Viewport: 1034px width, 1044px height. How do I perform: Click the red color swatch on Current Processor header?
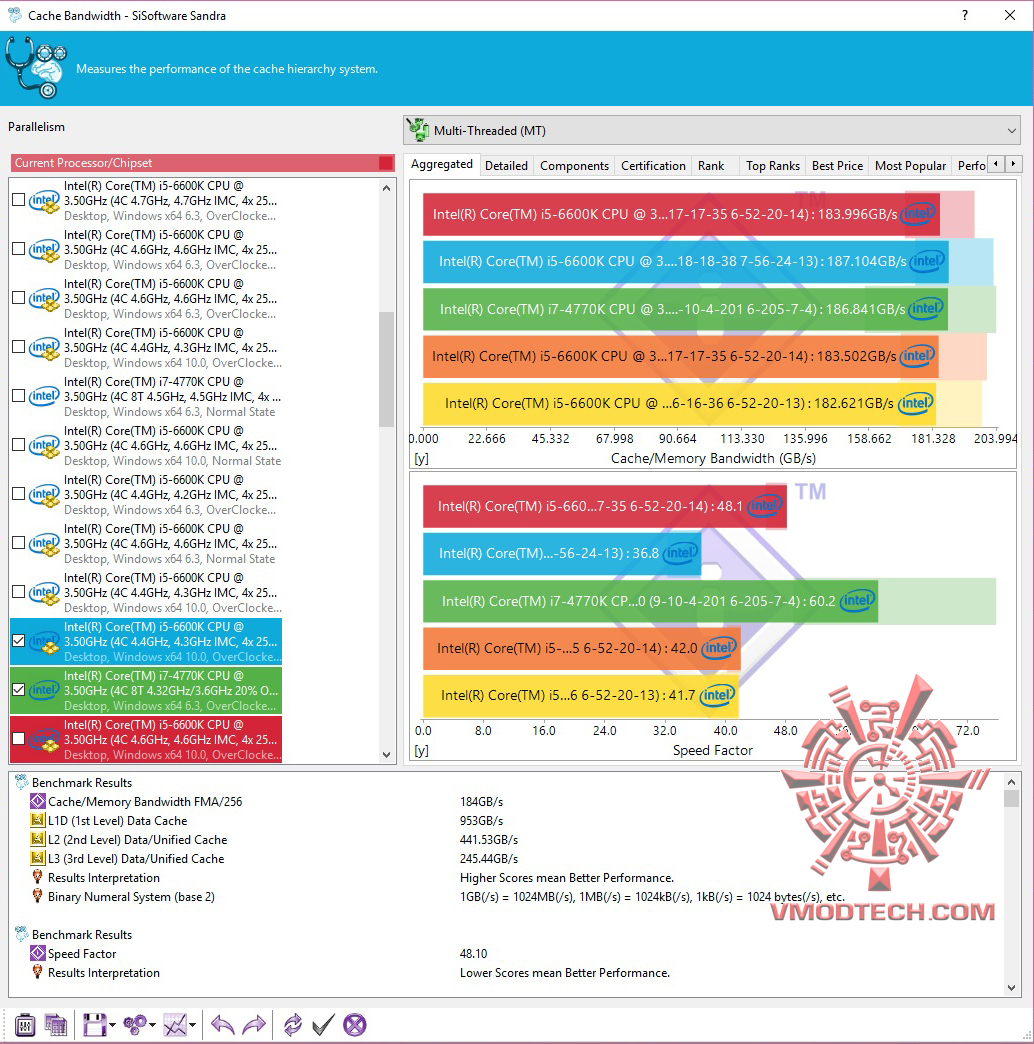(x=386, y=163)
